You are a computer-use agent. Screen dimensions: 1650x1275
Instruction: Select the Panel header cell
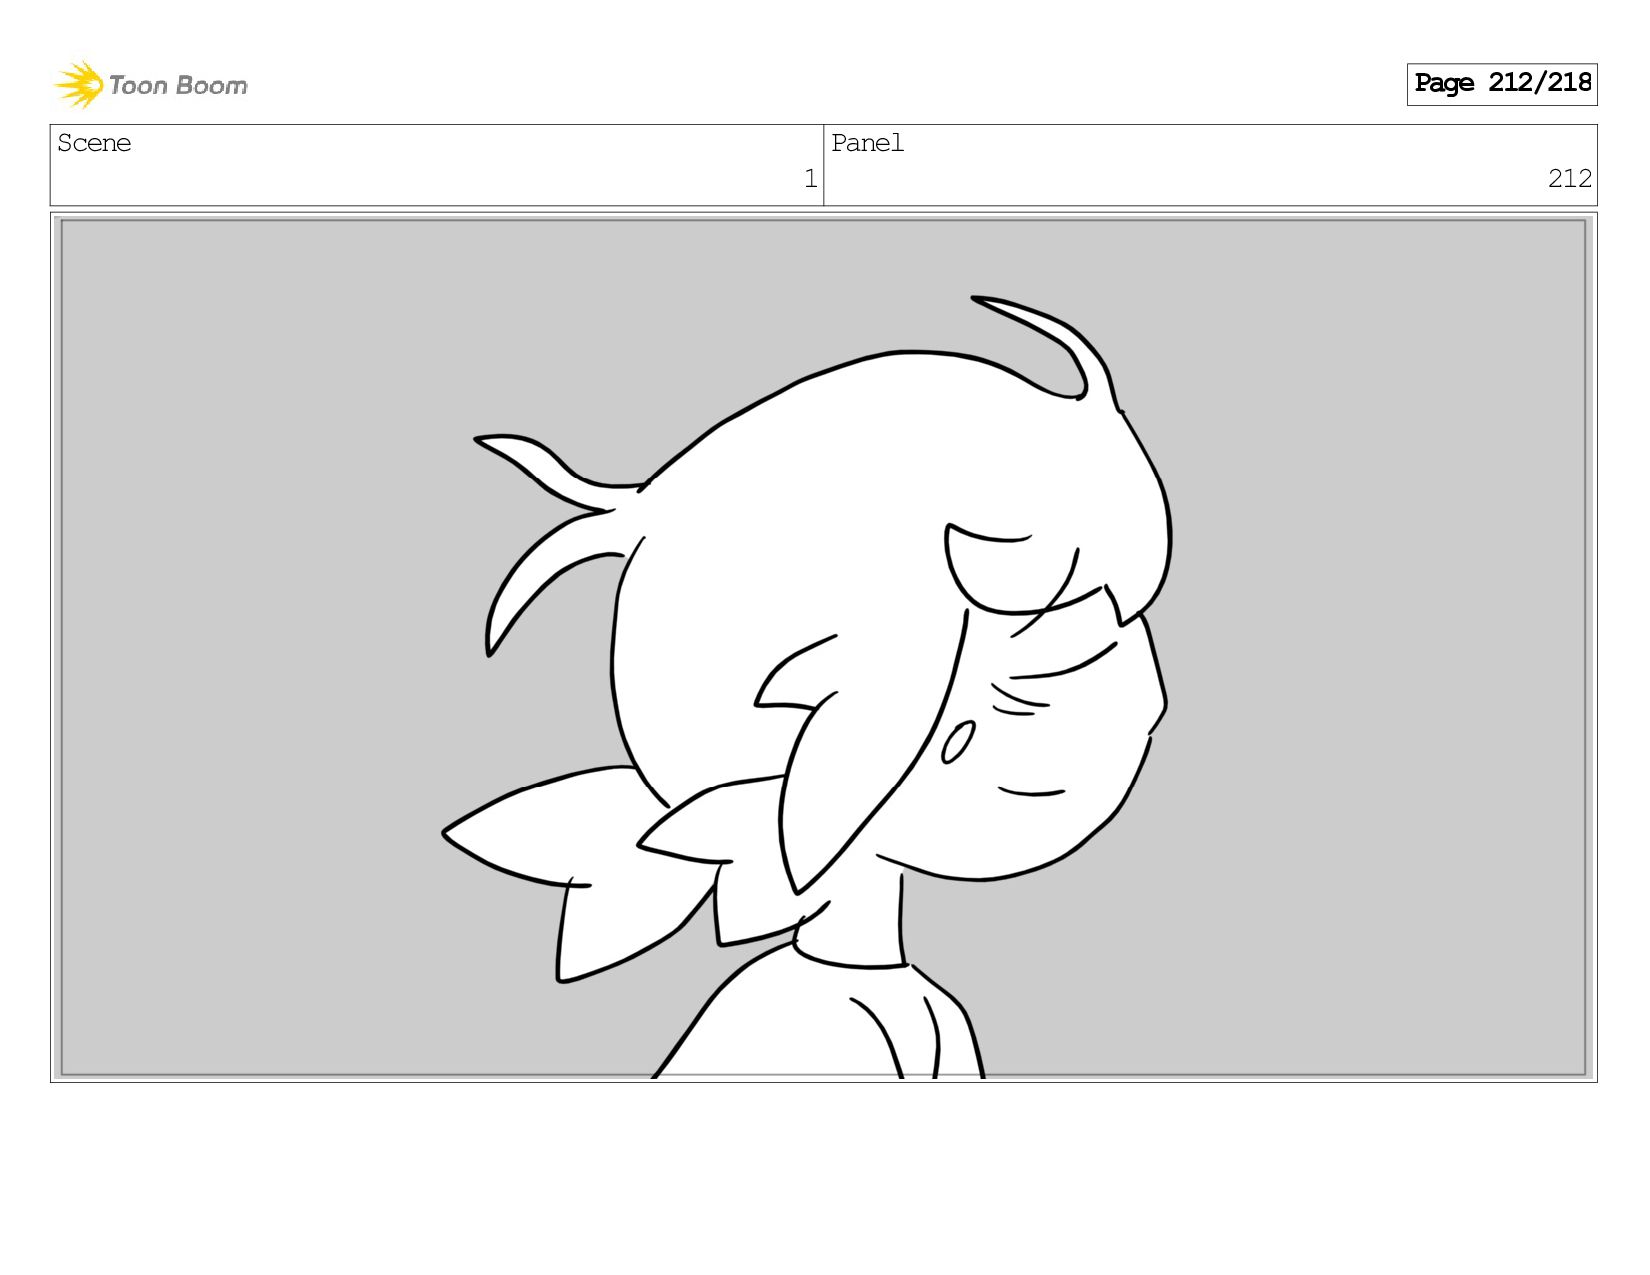1210,165
